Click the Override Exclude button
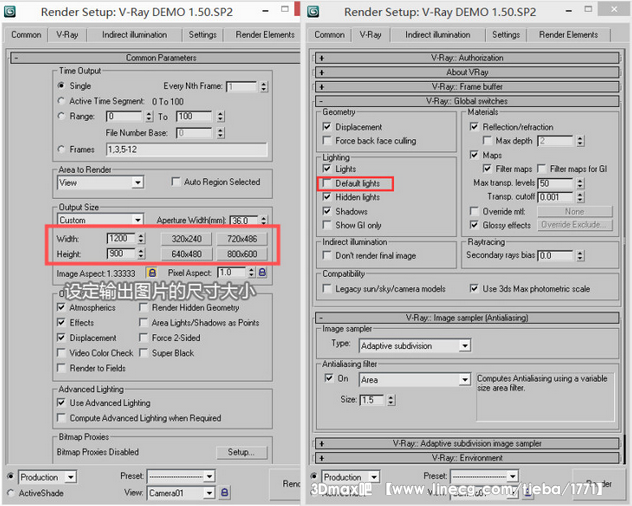 pos(575,225)
